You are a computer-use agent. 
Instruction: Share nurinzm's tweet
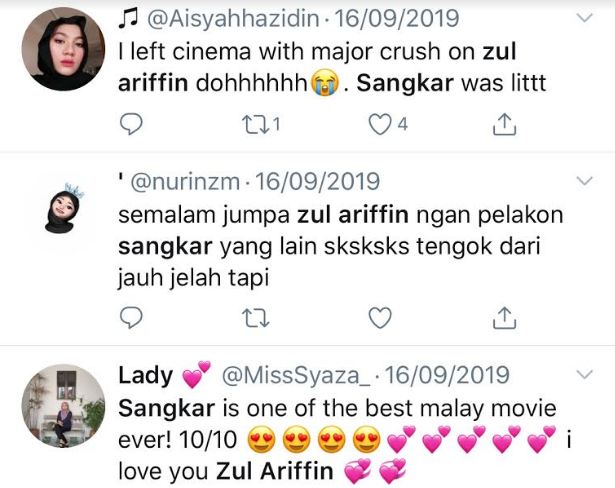[x=504, y=317]
